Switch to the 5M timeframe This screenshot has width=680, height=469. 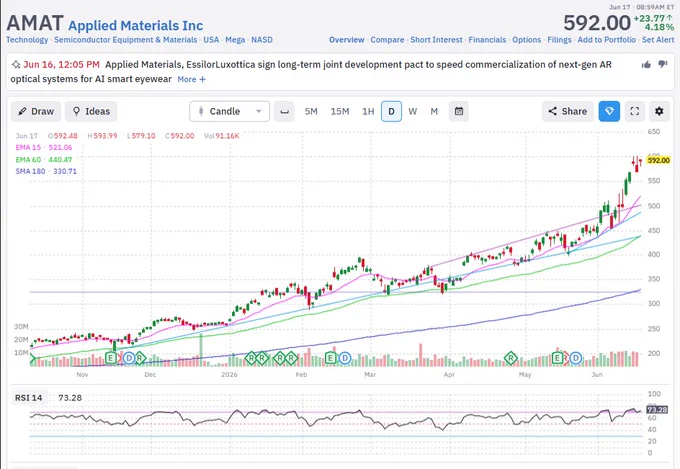point(311,112)
